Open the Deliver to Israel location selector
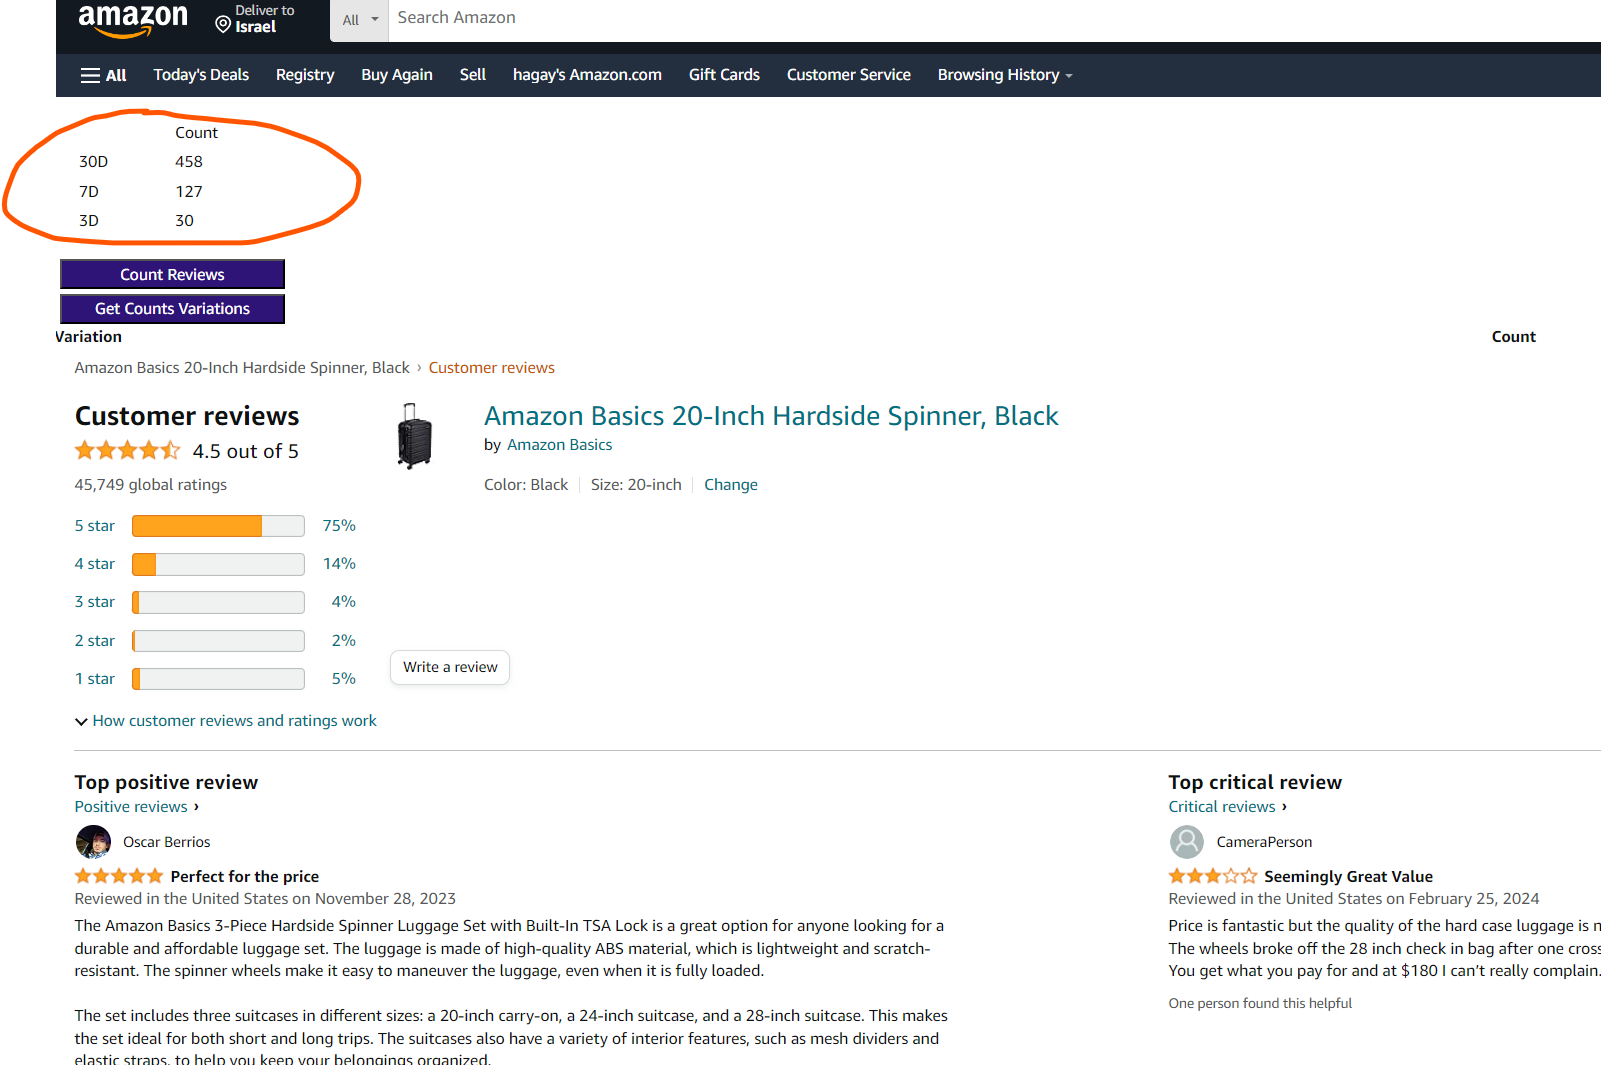 [256, 19]
